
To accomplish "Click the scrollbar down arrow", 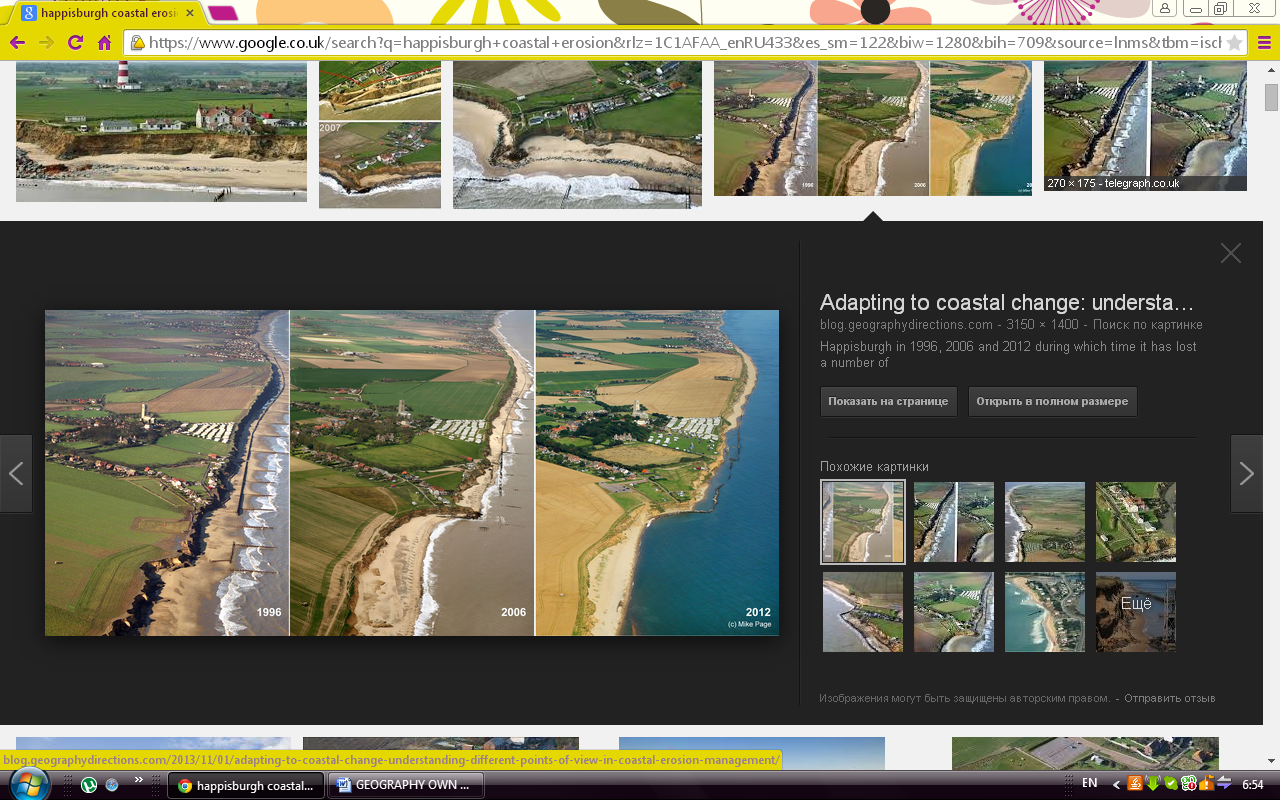I will (x=1271, y=761).
